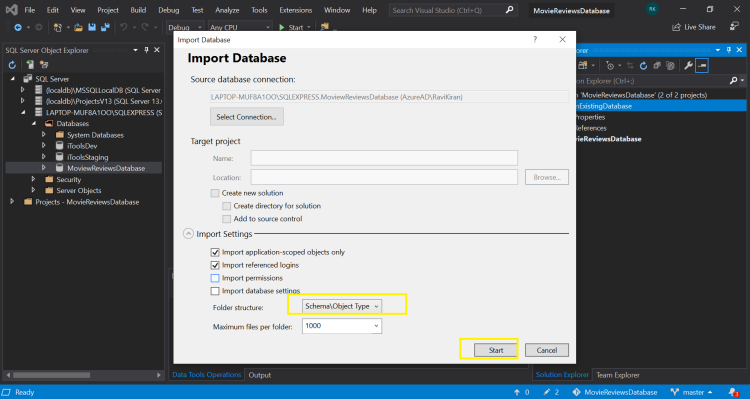Open the Extensions menu
Viewport: 750px width, 399px height.
click(x=296, y=10)
